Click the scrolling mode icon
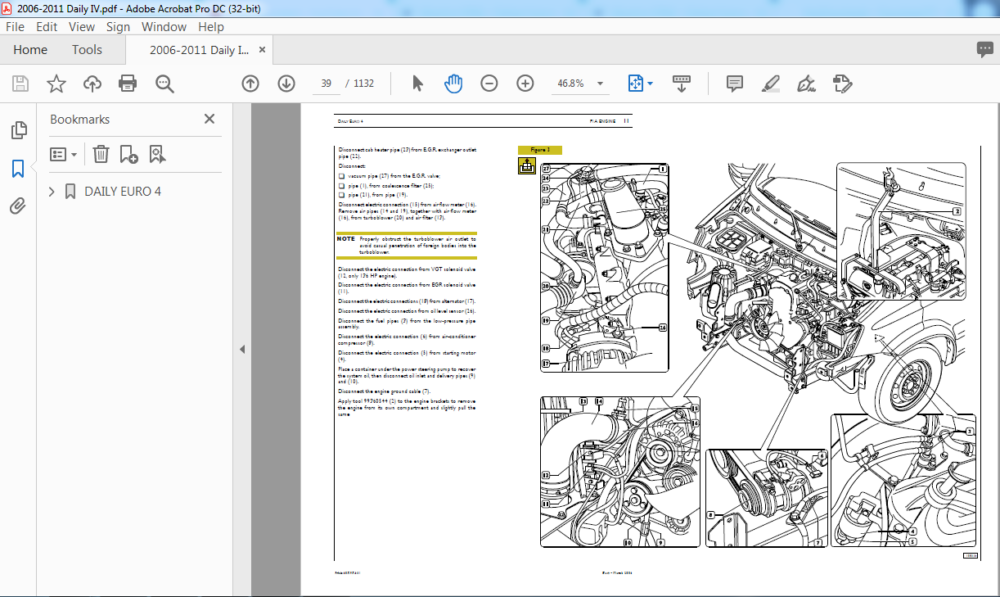Image resolution: width=1000 pixels, height=597 pixels. (681, 84)
